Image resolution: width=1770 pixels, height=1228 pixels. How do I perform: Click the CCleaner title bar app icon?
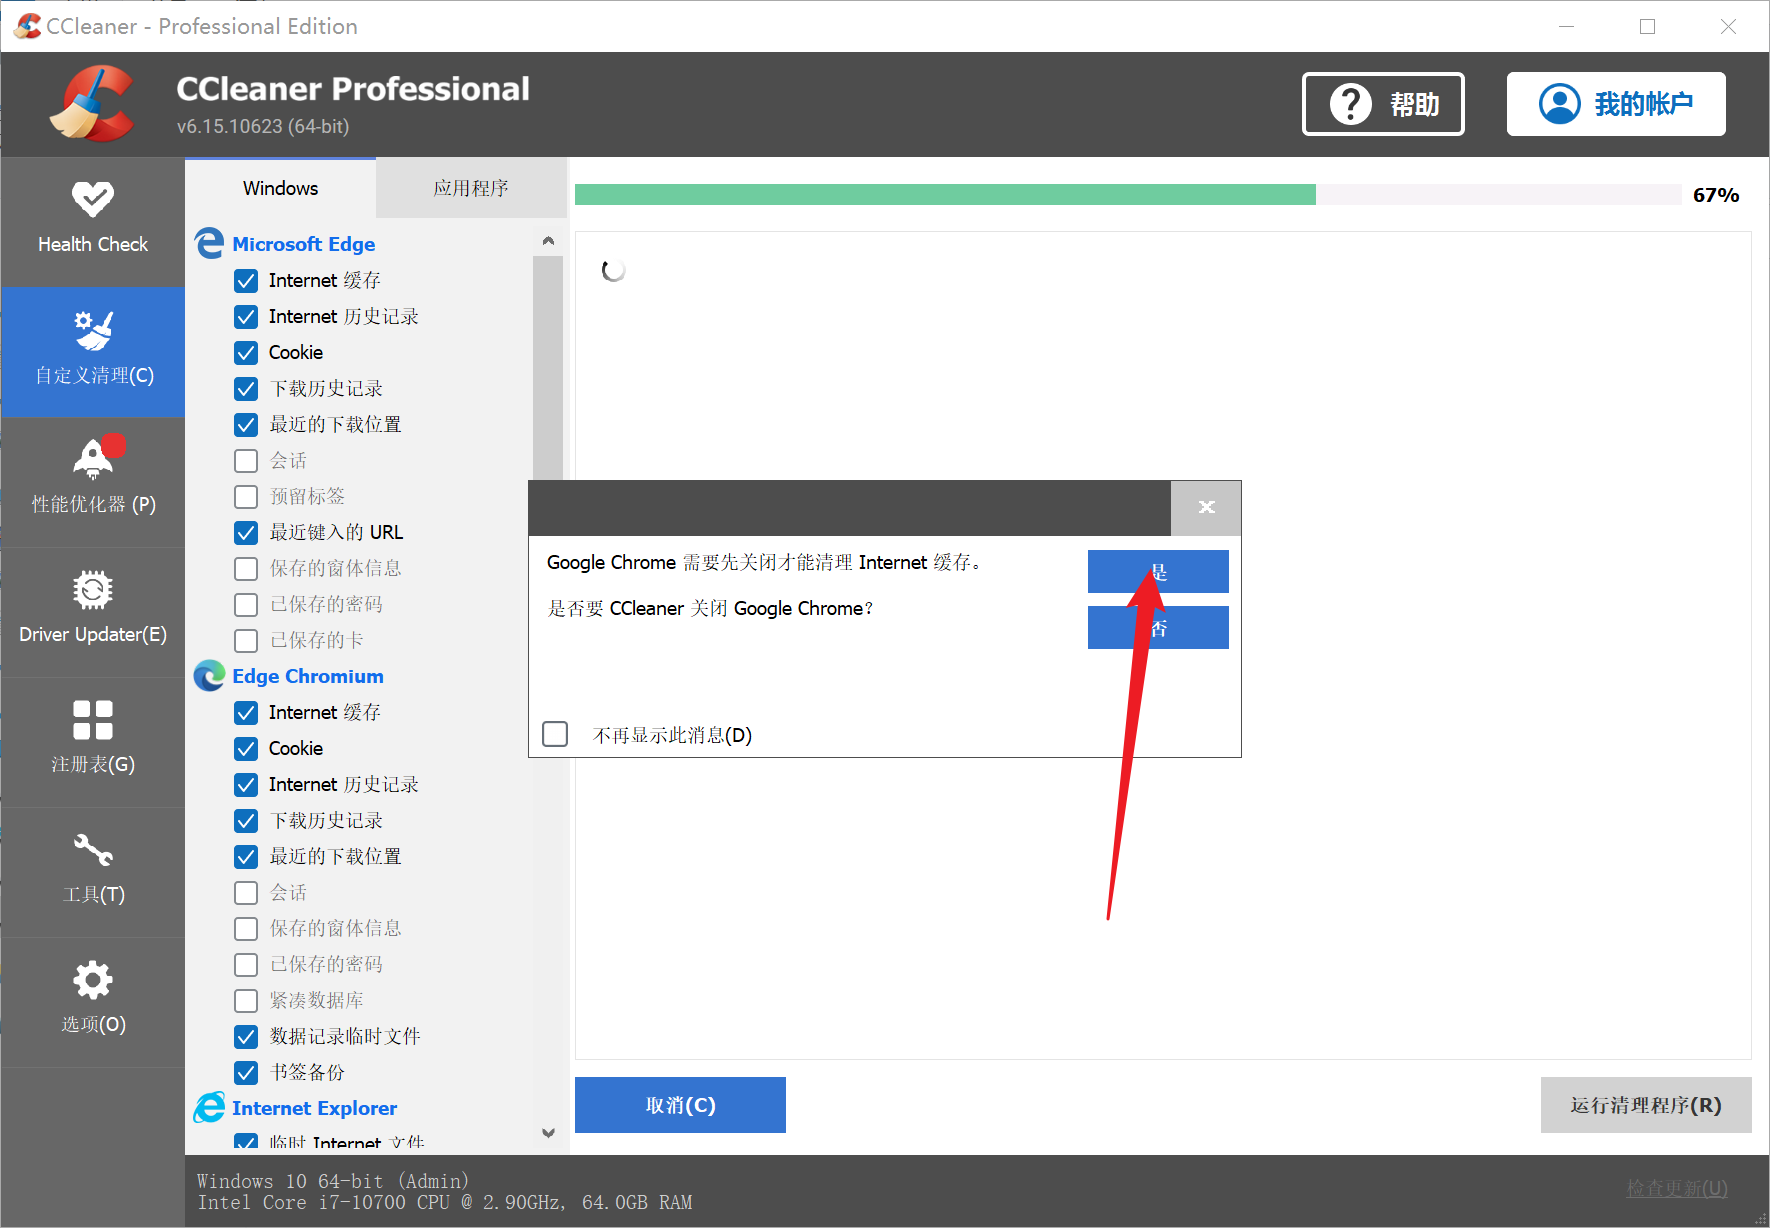click(28, 26)
